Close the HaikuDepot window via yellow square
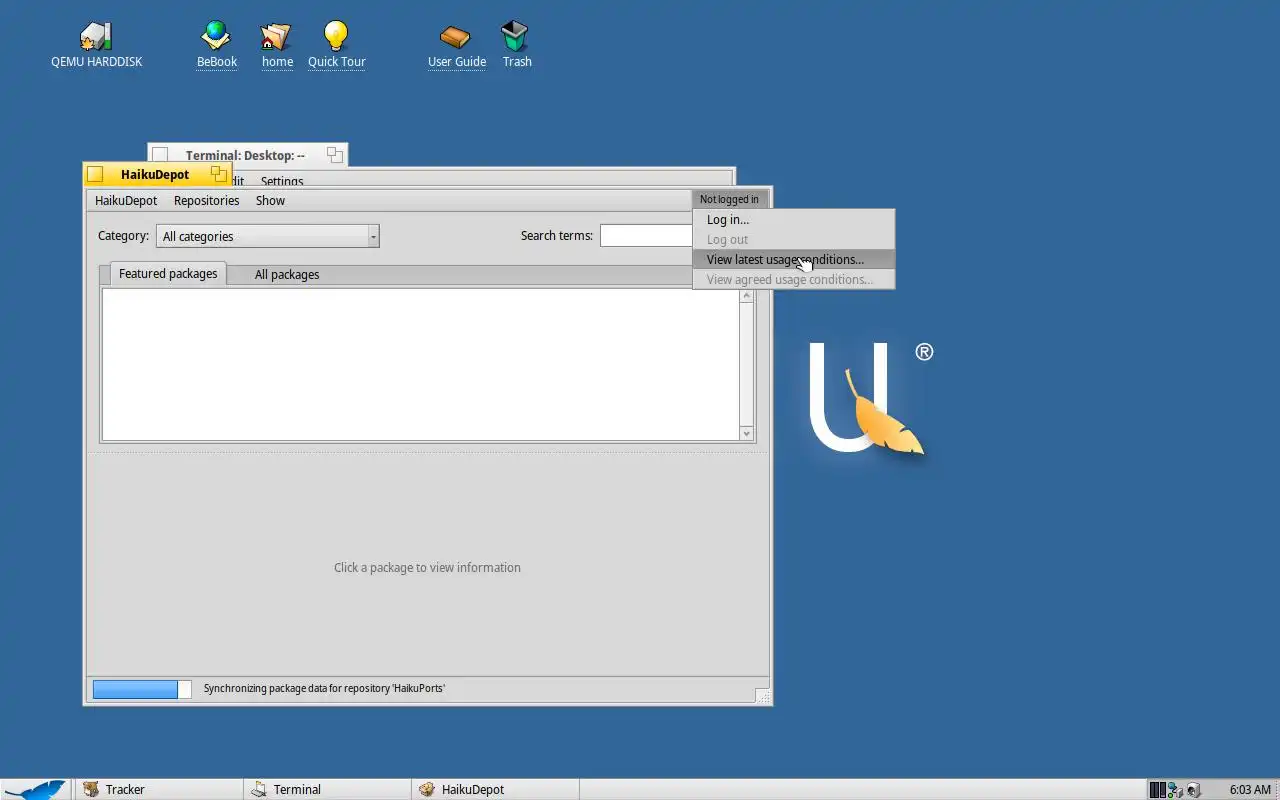 [95, 175]
